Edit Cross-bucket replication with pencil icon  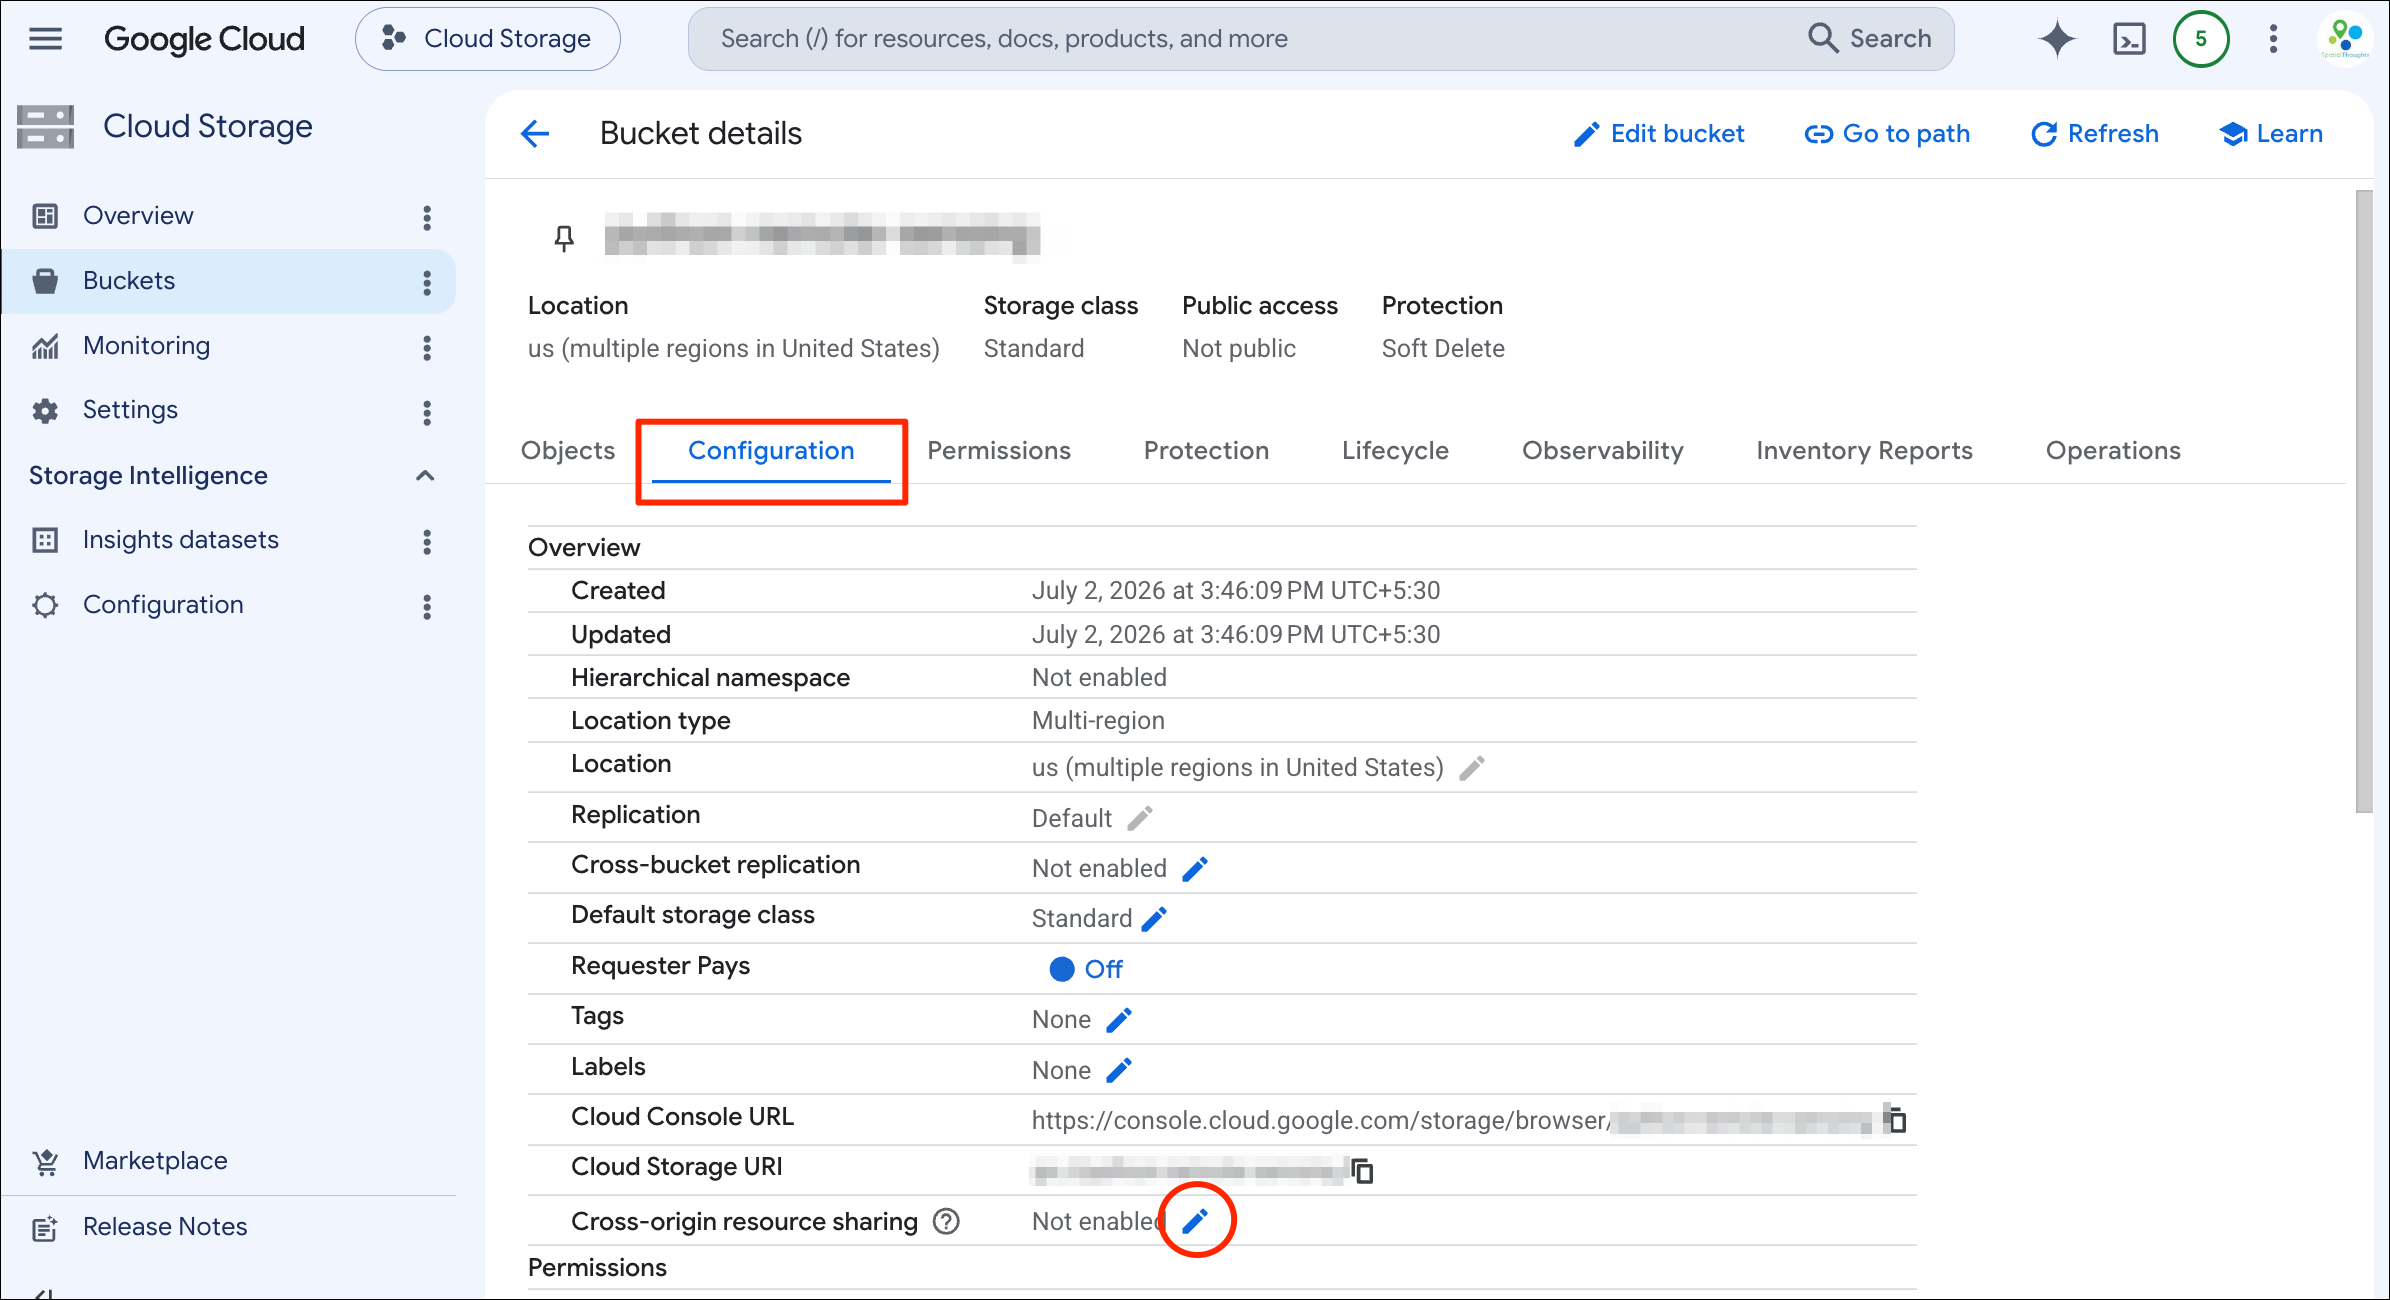click(x=1195, y=869)
